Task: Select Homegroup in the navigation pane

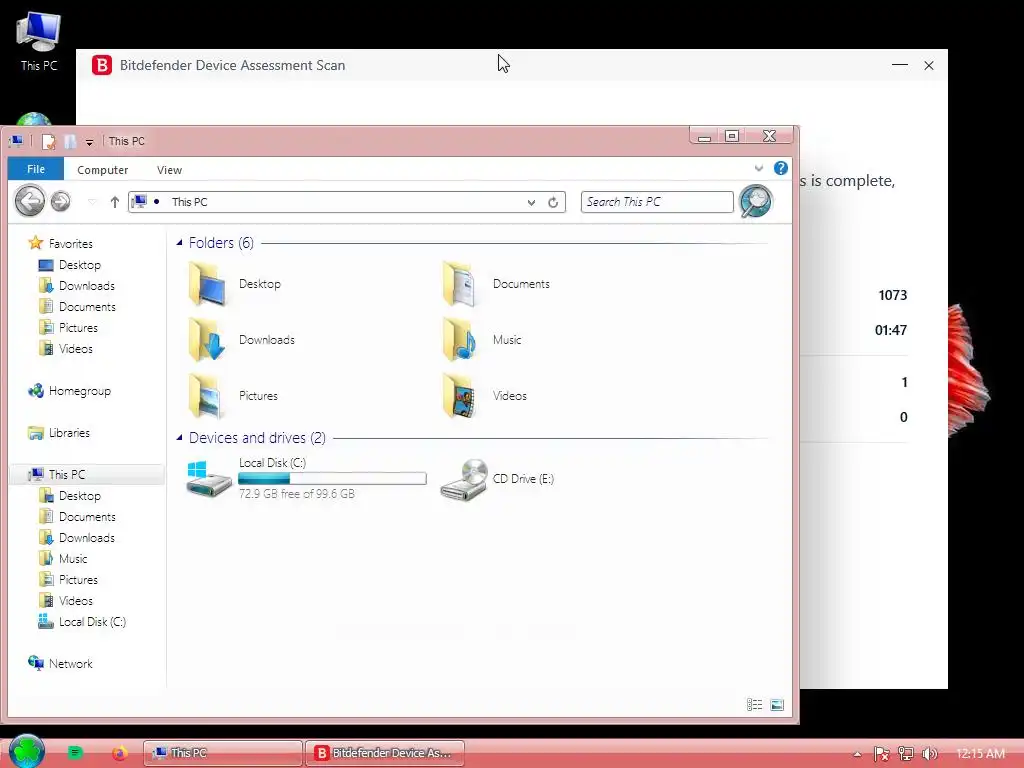Action: pyautogui.click(x=80, y=391)
